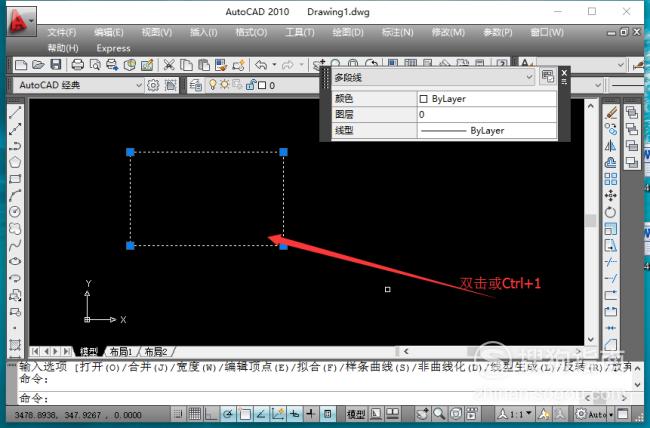Toggle layer 0 freeze sun icon
The width and height of the screenshot is (650, 428).
pyautogui.click(x=224, y=85)
